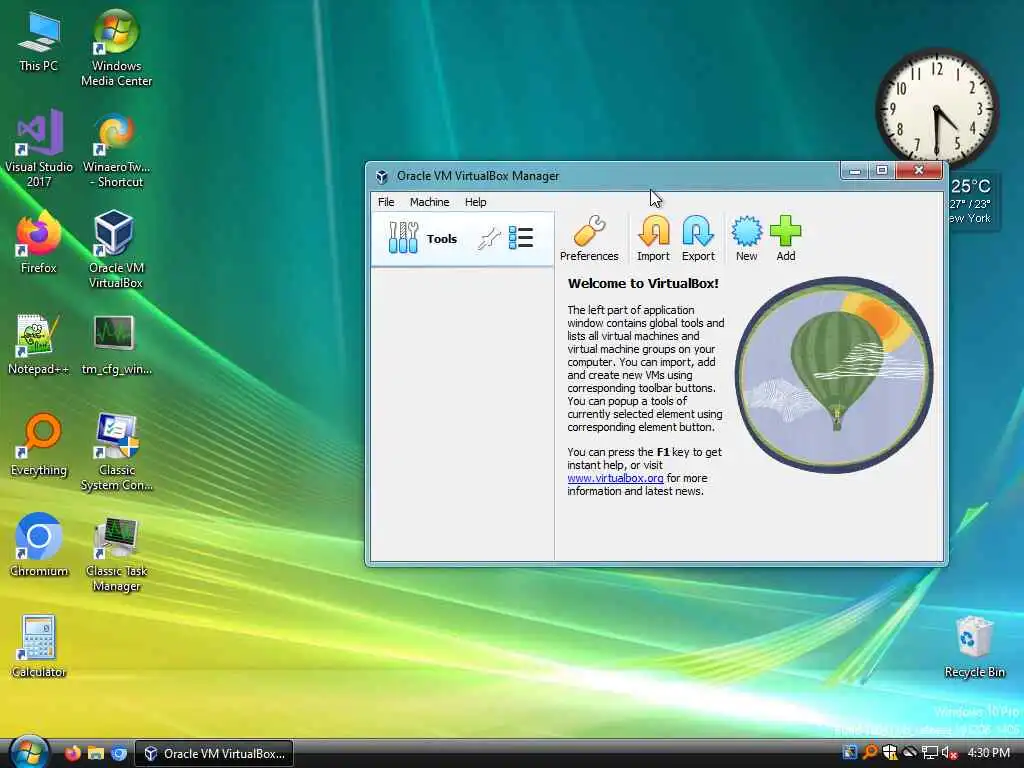Select Notepad++ desktop icon
1024x768 pixels.
point(38,344)
